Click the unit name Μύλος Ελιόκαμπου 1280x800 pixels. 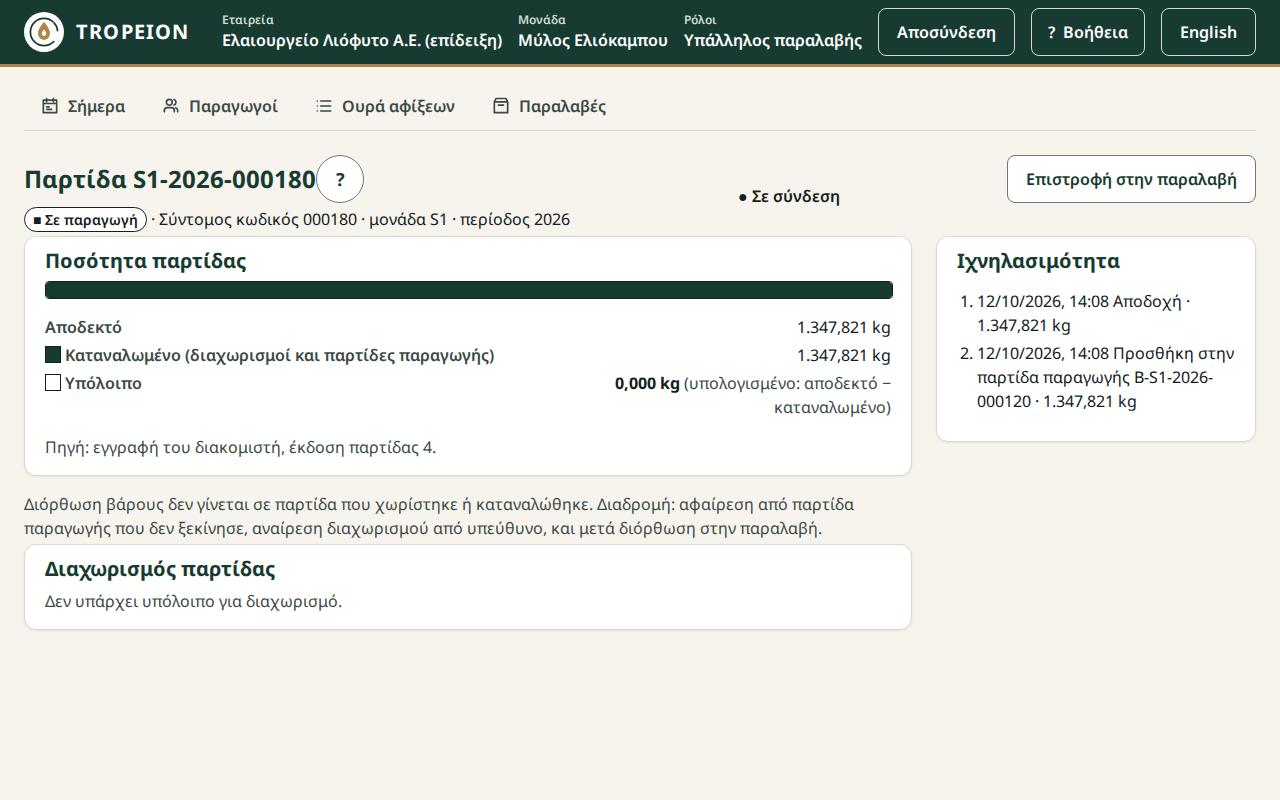pyautogui.click(x=593, y=40)
